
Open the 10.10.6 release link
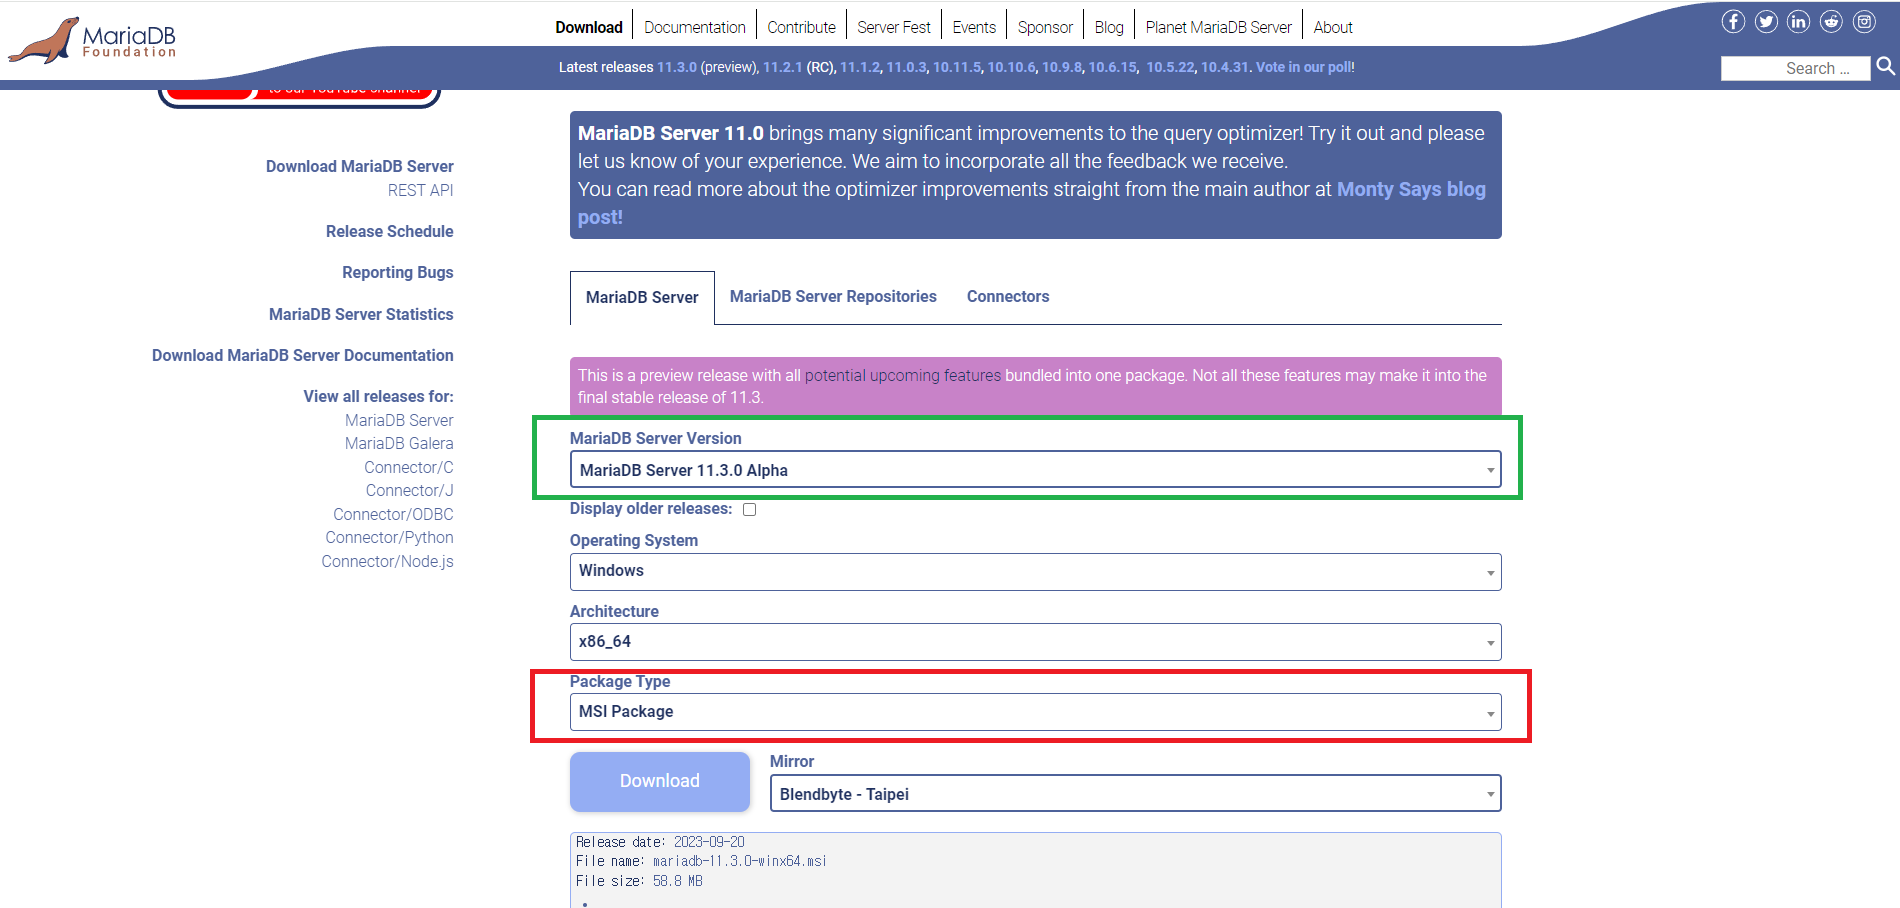[1011, 67]
